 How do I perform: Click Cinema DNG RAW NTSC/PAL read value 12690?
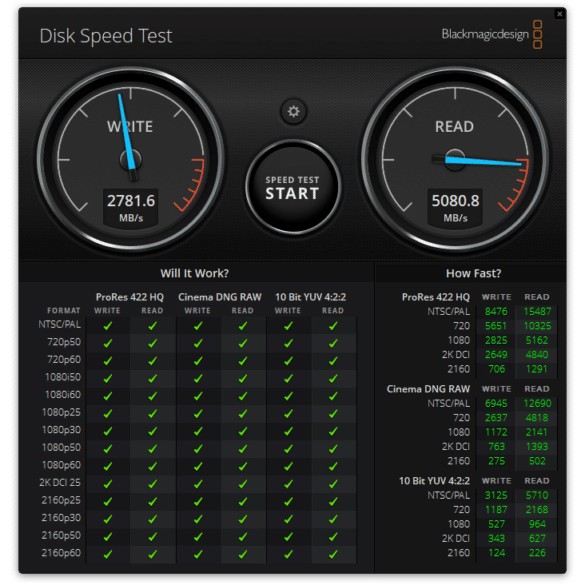[x=537, y=403]
